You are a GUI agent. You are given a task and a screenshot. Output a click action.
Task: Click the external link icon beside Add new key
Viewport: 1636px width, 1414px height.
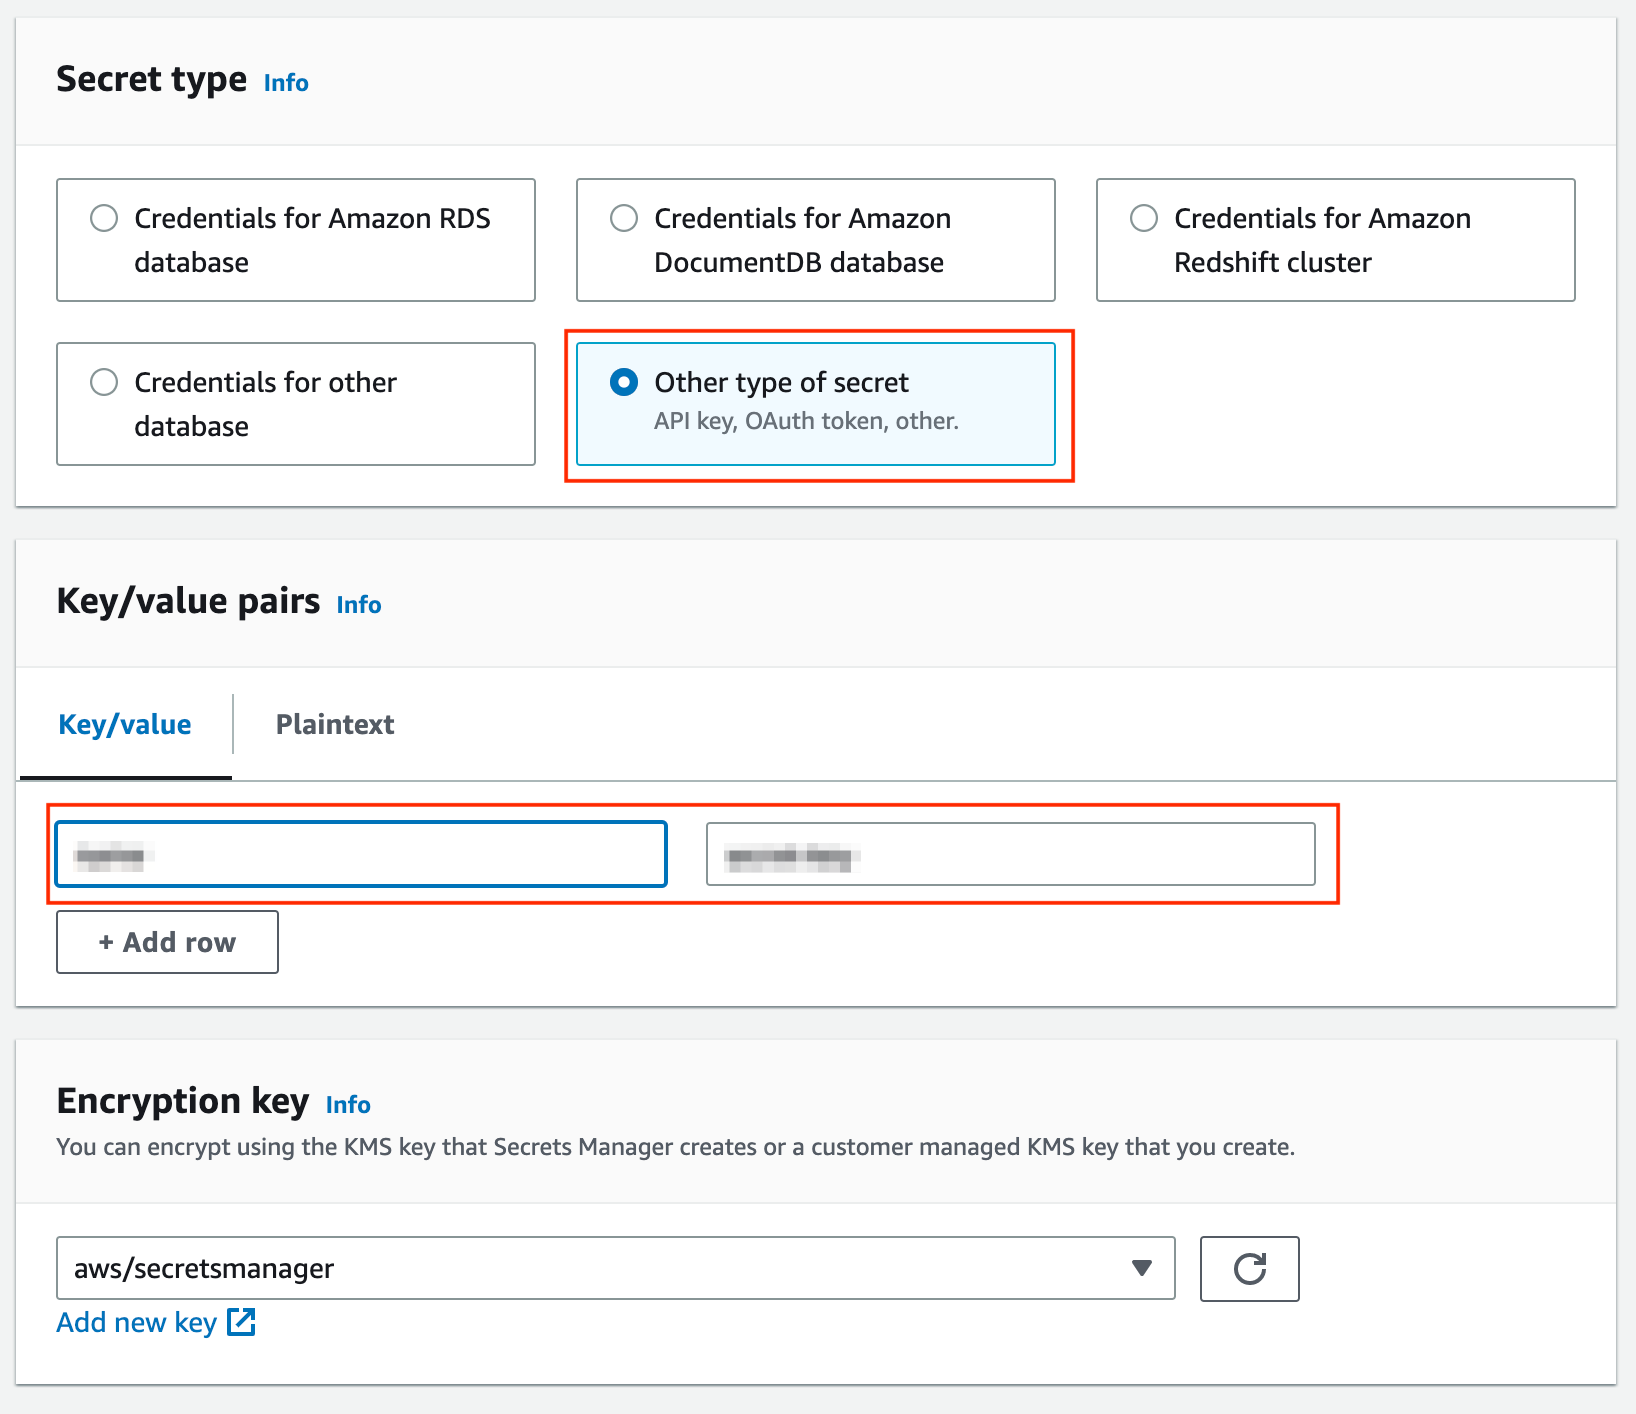[241, 1322]
